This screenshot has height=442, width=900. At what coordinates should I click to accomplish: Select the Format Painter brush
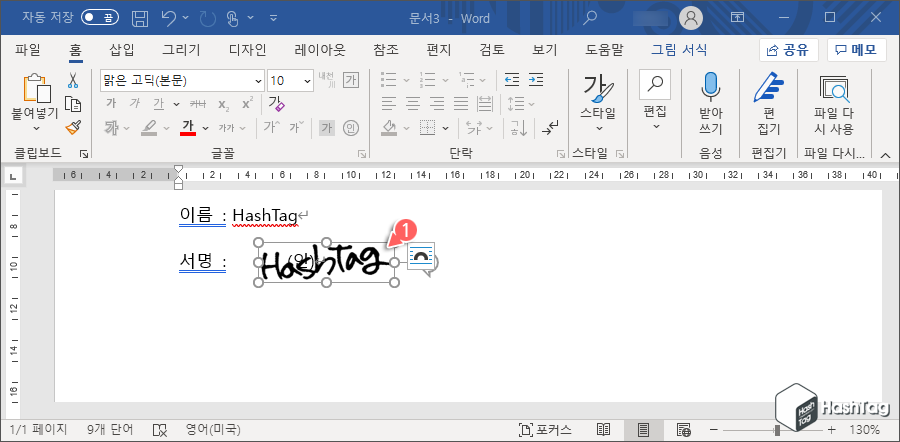[x=73, y=127]
